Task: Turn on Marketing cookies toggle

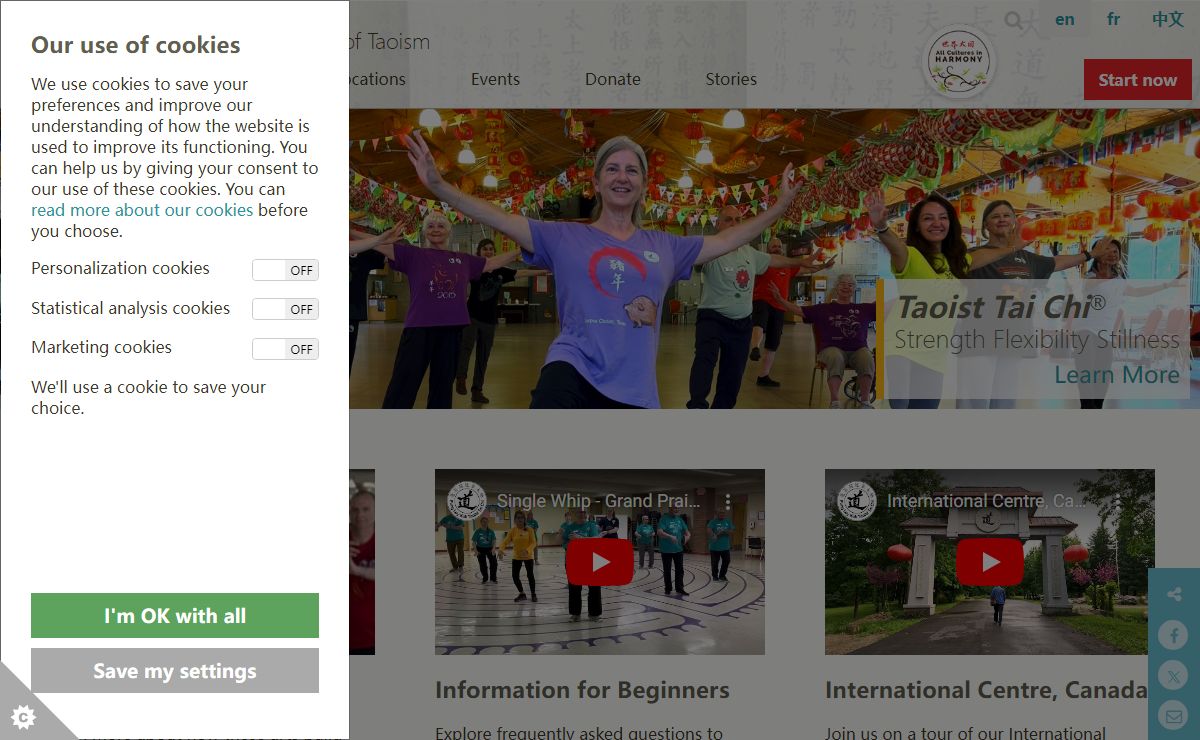Action: 285,349
